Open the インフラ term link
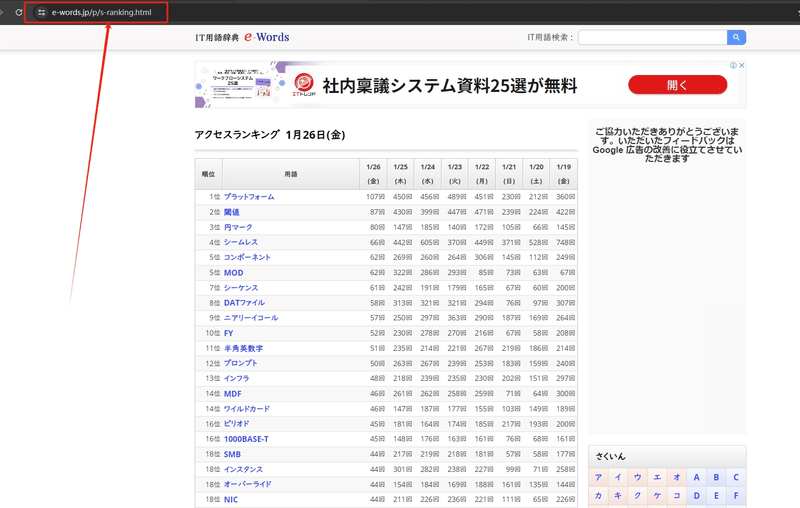 click(237, 379)
